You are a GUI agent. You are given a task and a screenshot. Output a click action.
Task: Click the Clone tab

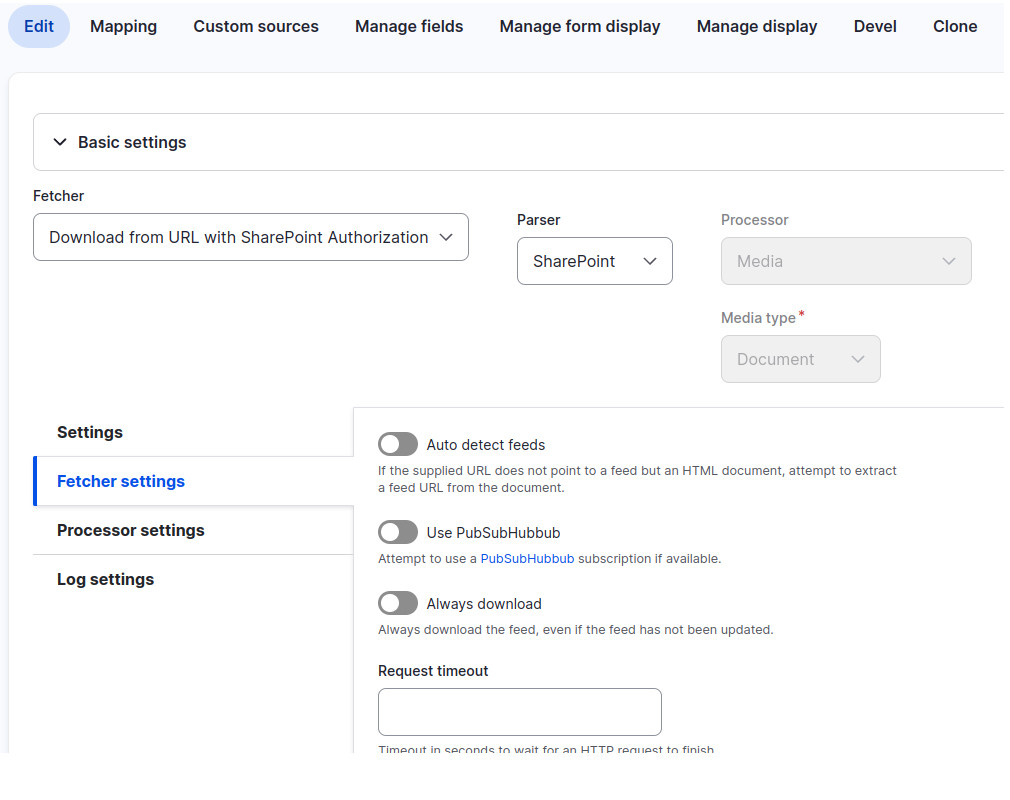[955, 27]
